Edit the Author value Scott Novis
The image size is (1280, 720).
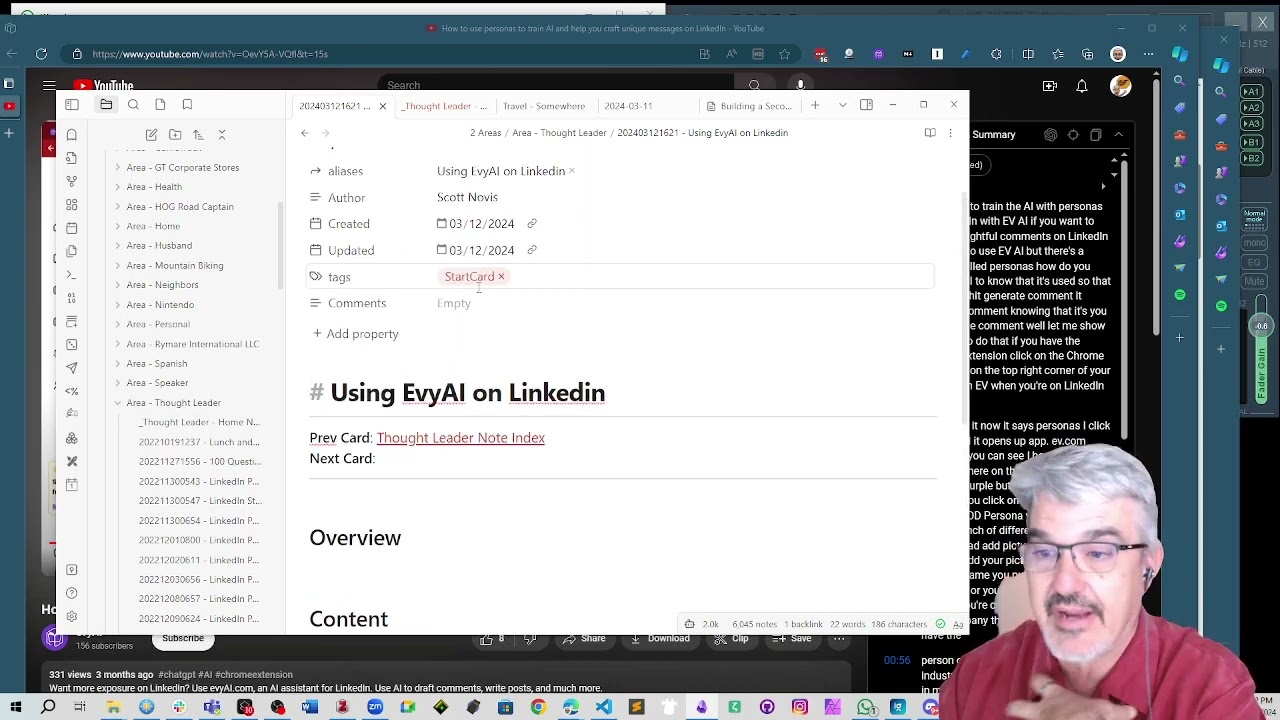[x=467, y=197]
